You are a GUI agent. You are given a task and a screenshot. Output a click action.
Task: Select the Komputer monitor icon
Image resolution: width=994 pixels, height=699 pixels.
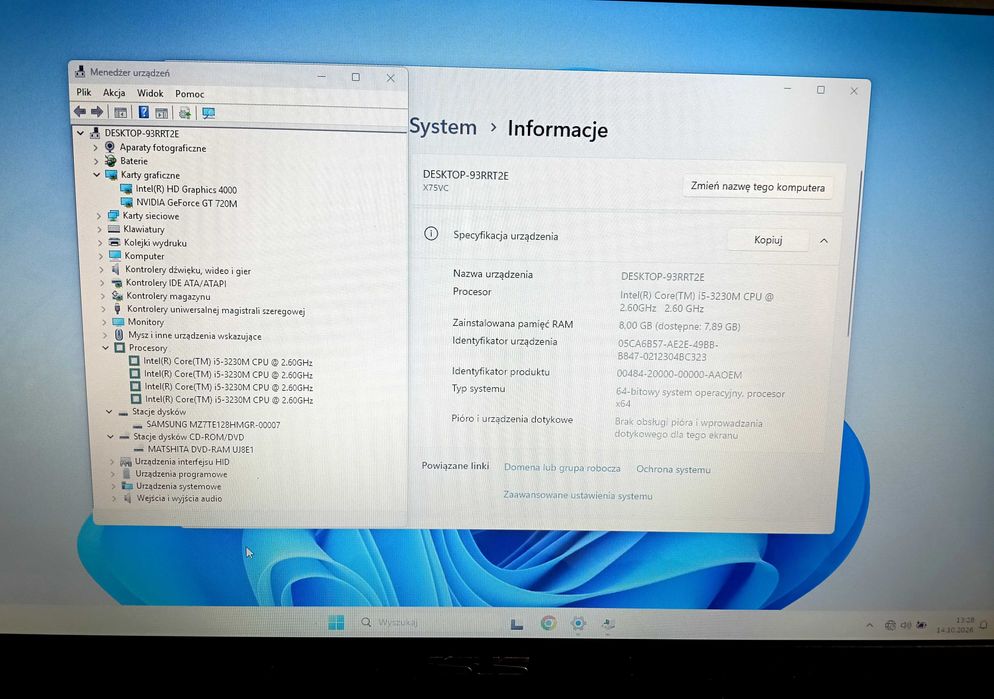[115, 255]
